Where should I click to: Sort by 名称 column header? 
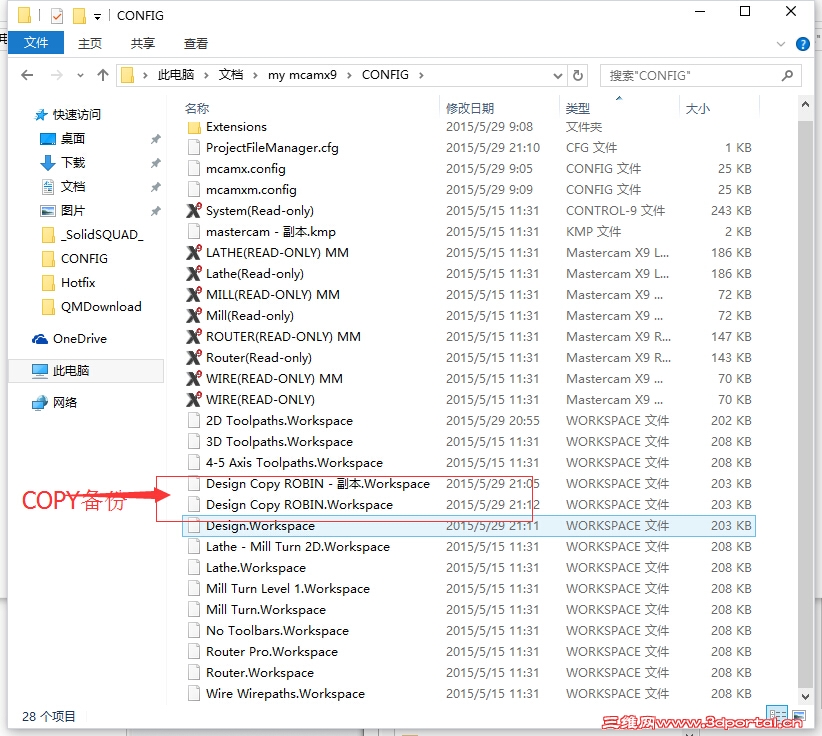[x=197, y=109]
